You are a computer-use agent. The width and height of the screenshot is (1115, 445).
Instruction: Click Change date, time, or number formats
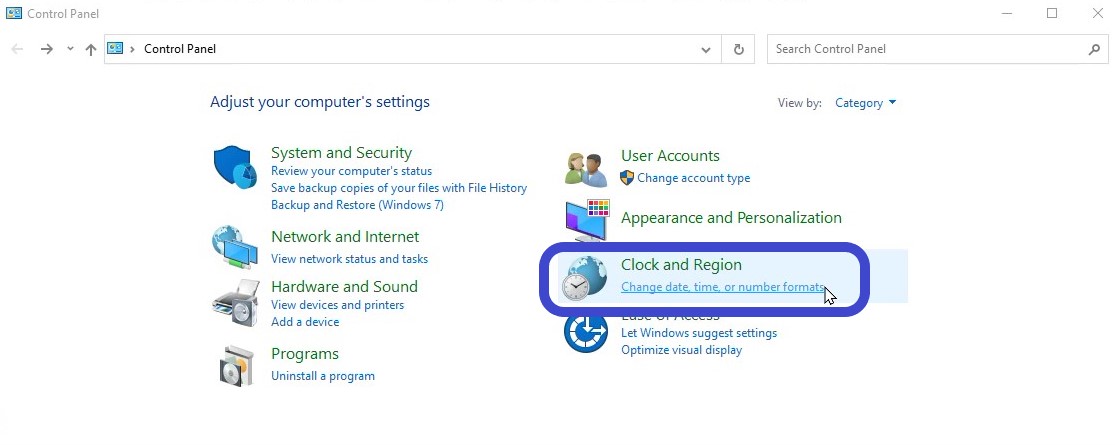722,287
